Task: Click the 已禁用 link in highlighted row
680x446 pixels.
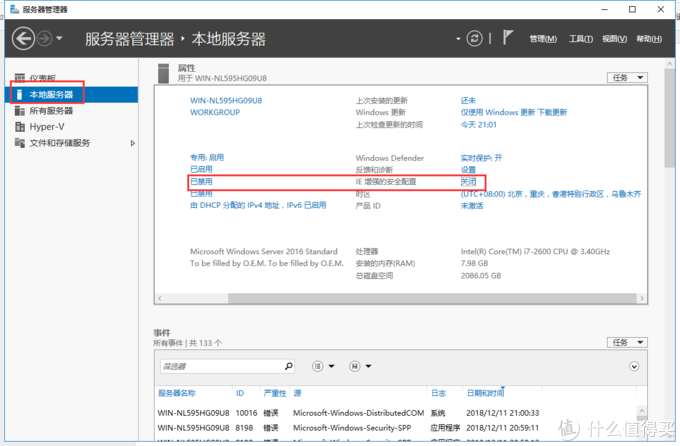Action: [201, 181]
